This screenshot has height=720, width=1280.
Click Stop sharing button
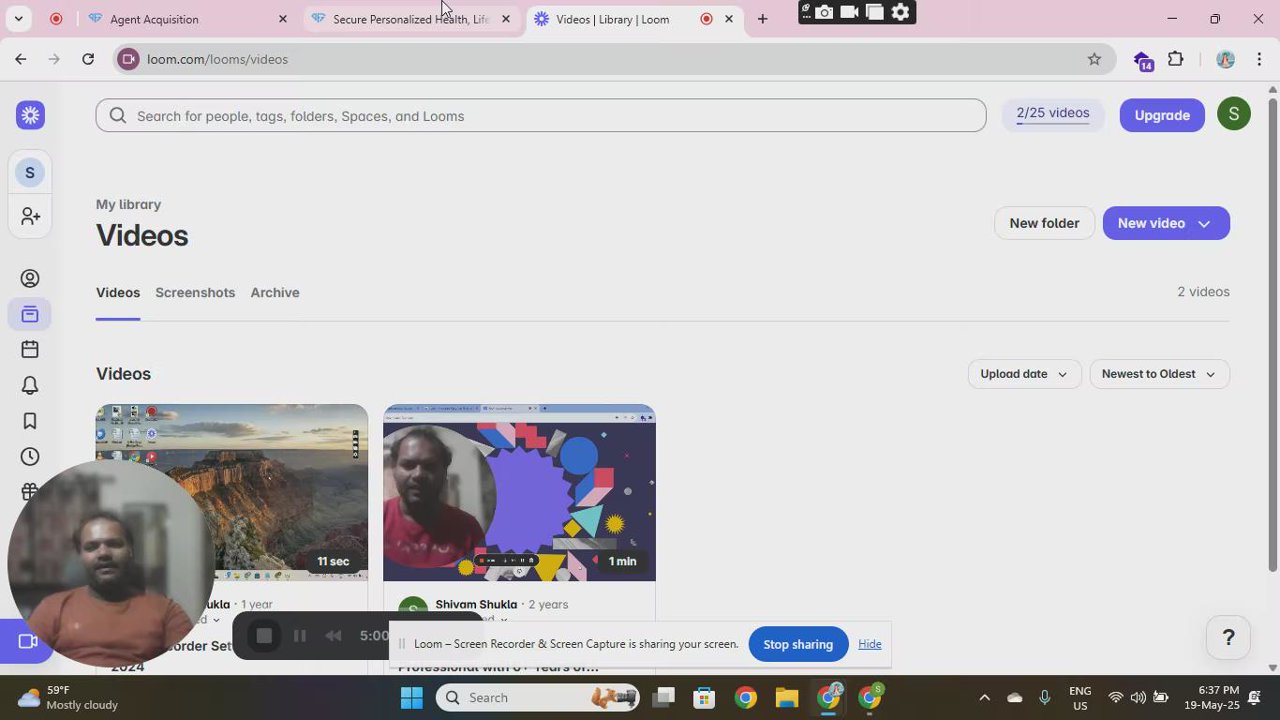(798, 644)
